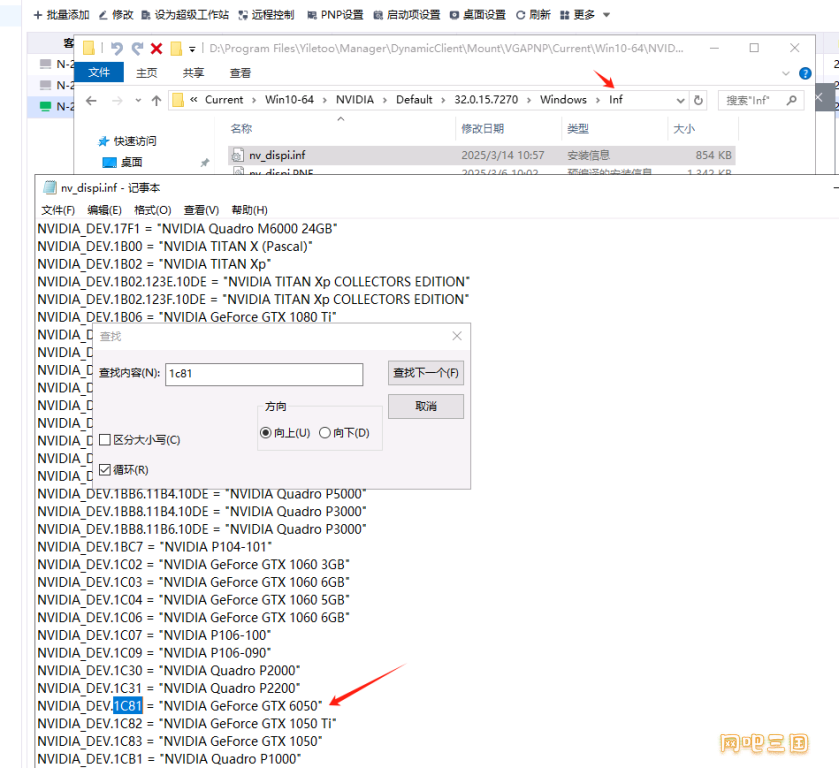Click 修改 in the manager toolbar
The image size is (839, 768).
[116, 15]
